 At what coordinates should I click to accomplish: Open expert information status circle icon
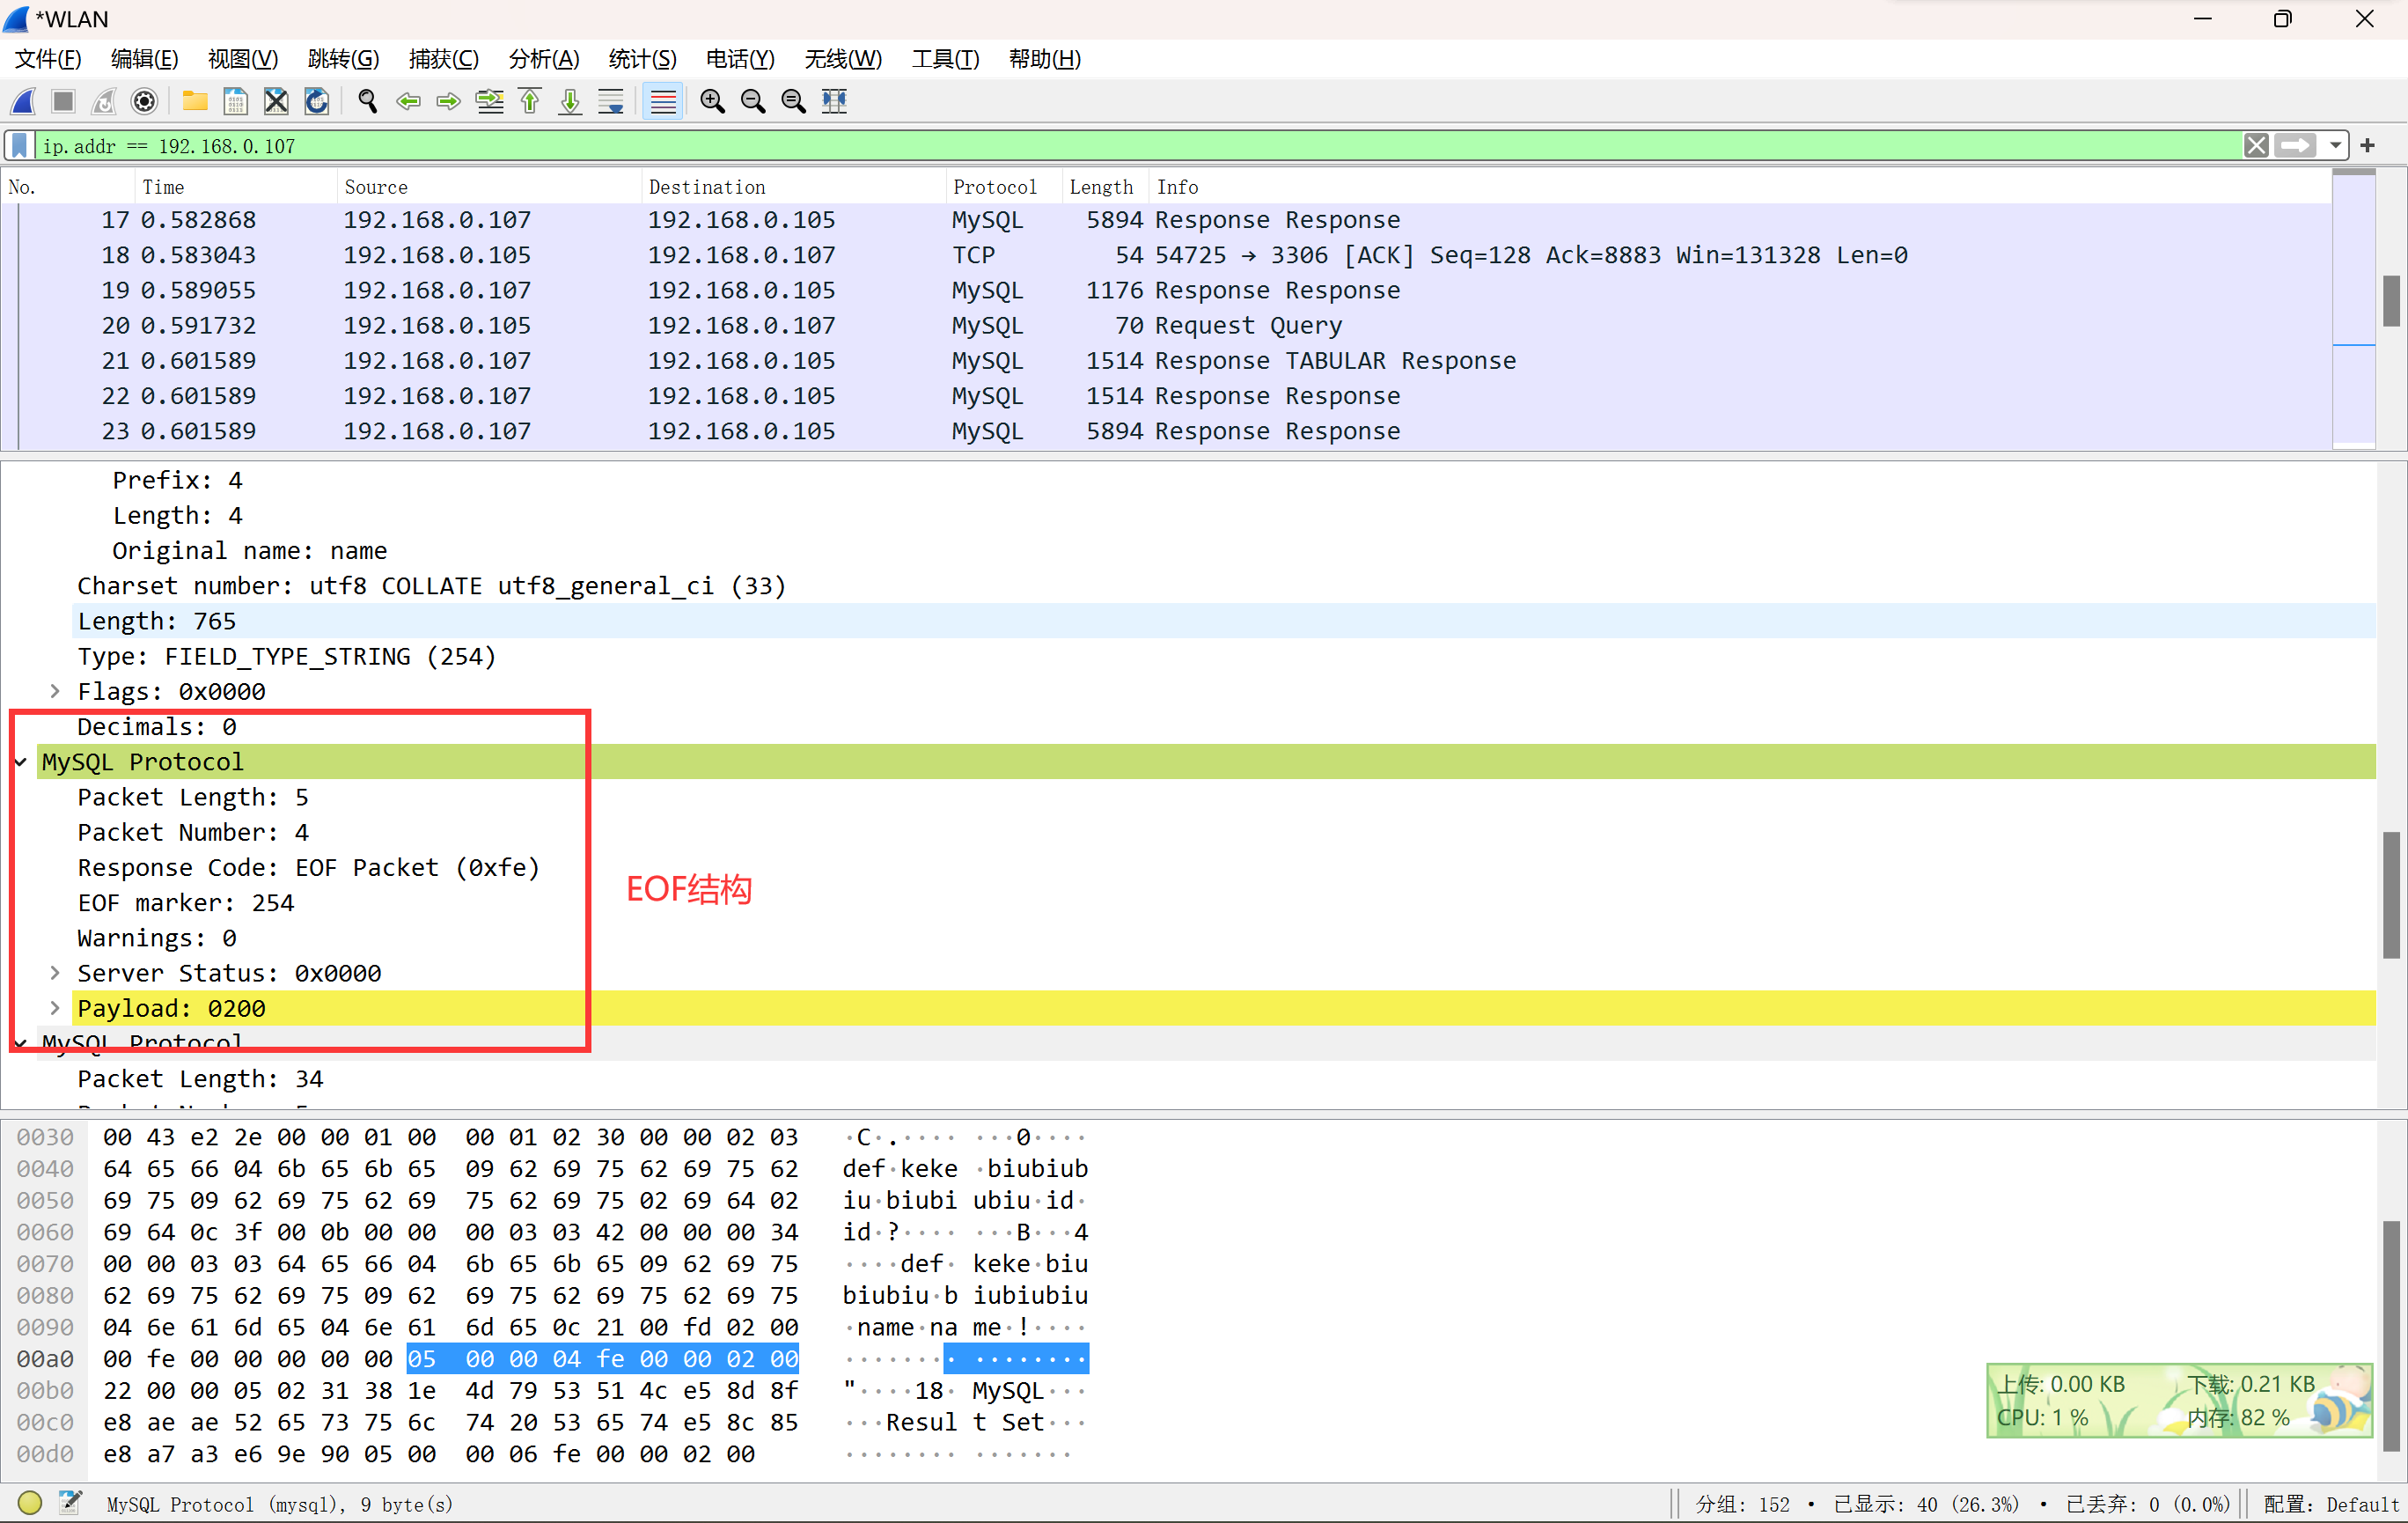point(29,1502)
